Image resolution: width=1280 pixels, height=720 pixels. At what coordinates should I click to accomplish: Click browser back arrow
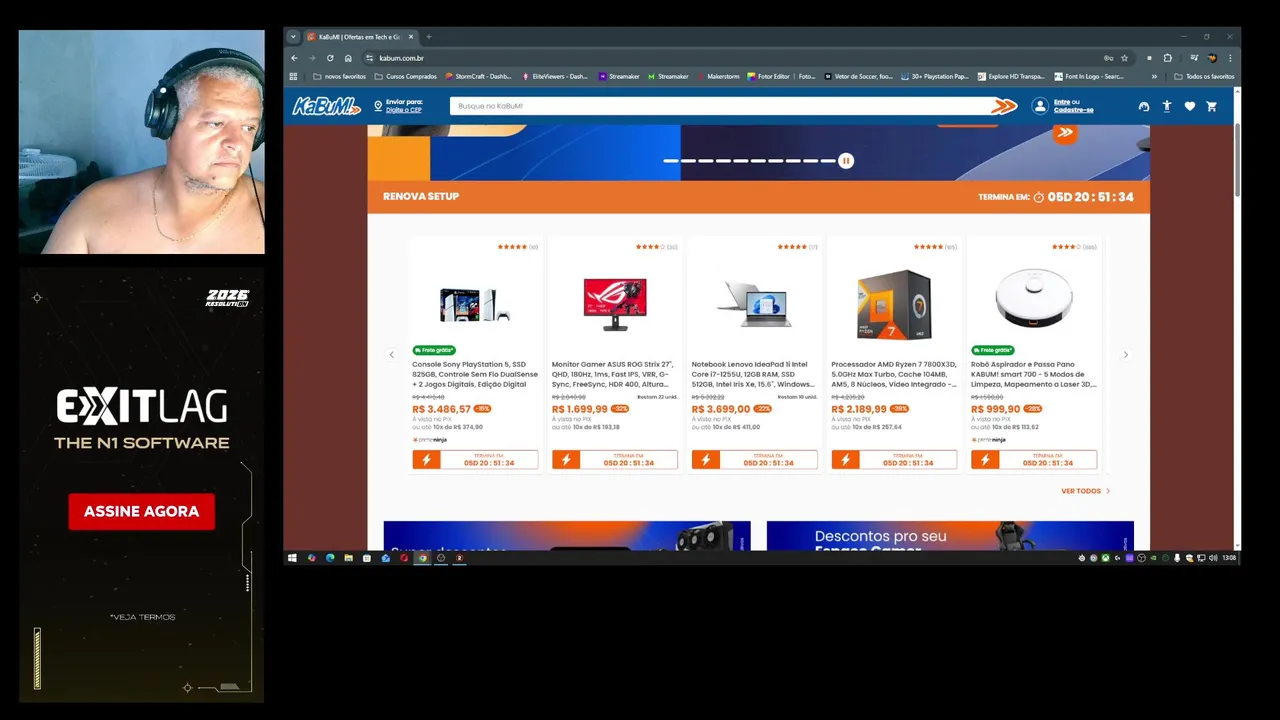click(x=294, y=58)
